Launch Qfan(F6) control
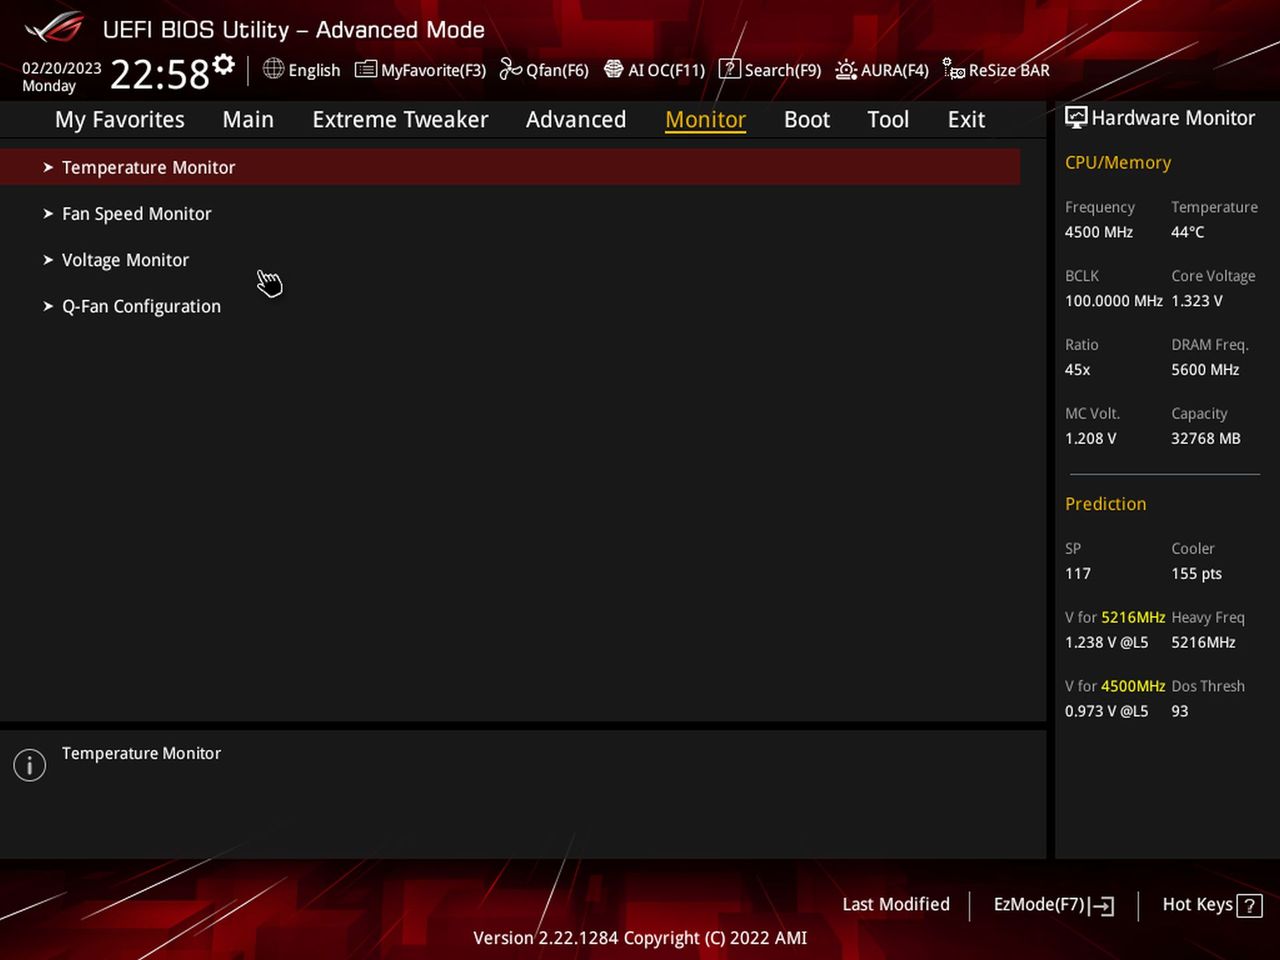This screenshot has height=960, width=1280. [557, 70]
